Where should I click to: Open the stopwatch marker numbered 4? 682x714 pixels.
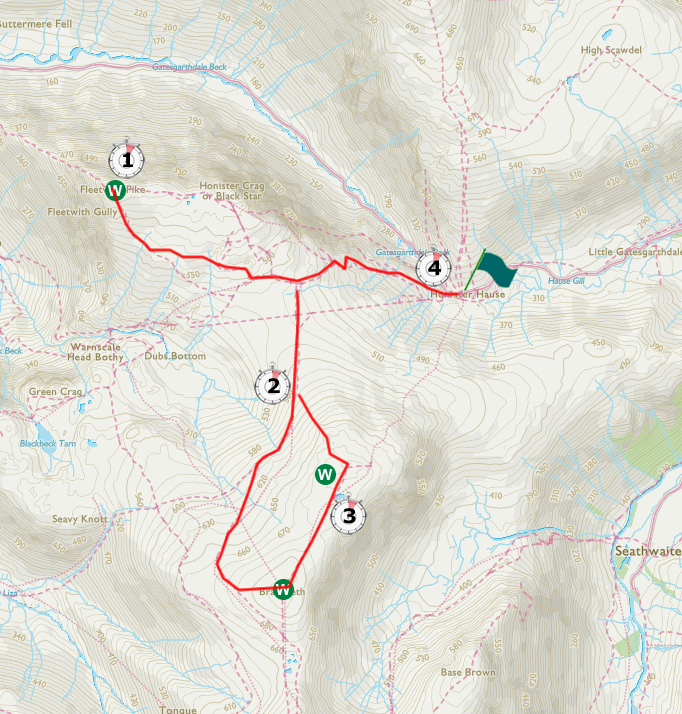pos(434,267)
